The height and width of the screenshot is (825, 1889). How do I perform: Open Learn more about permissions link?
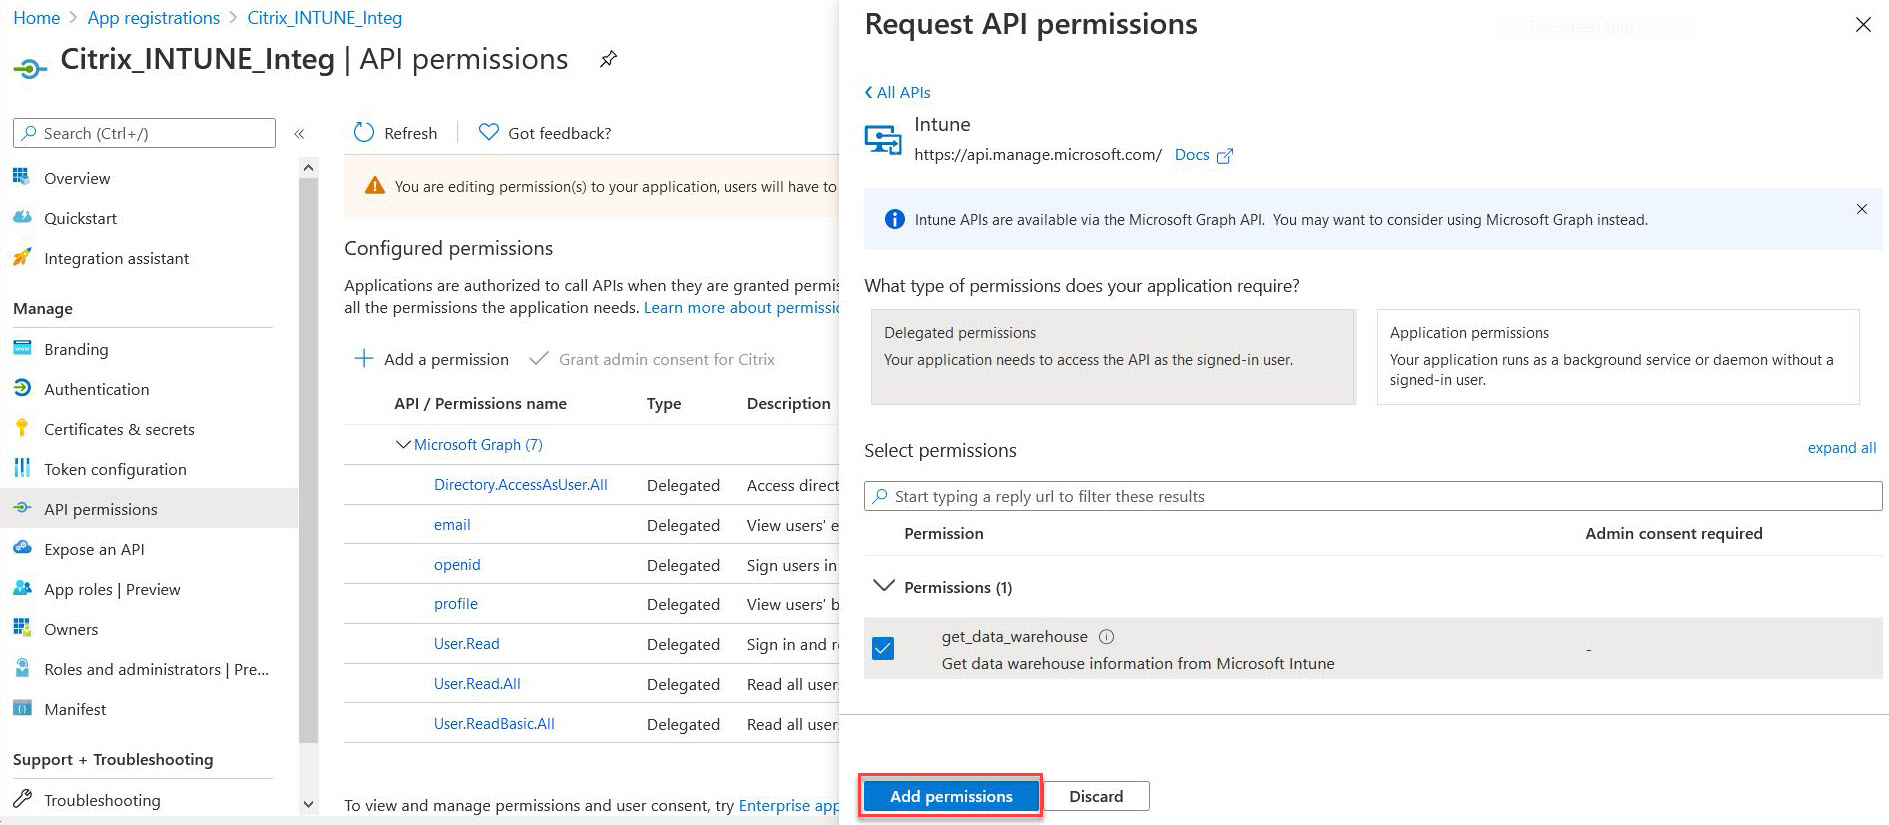click(741, 307)
